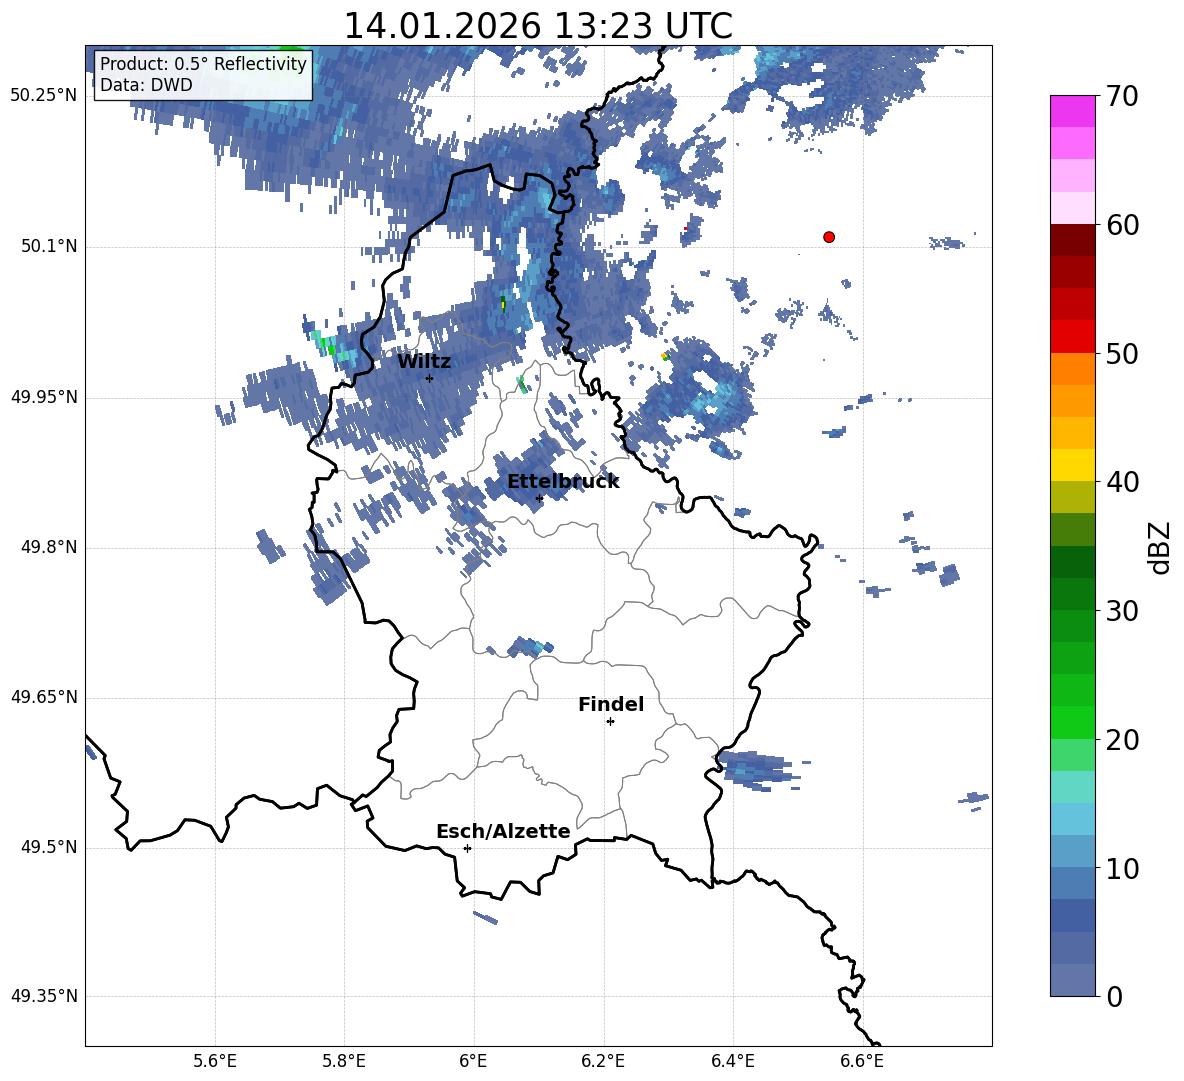Viewport: 1184px width, 1081px height.
Task: Click the 'Product: 0.5° Reflectivity' label
Action: coord(203,63)
